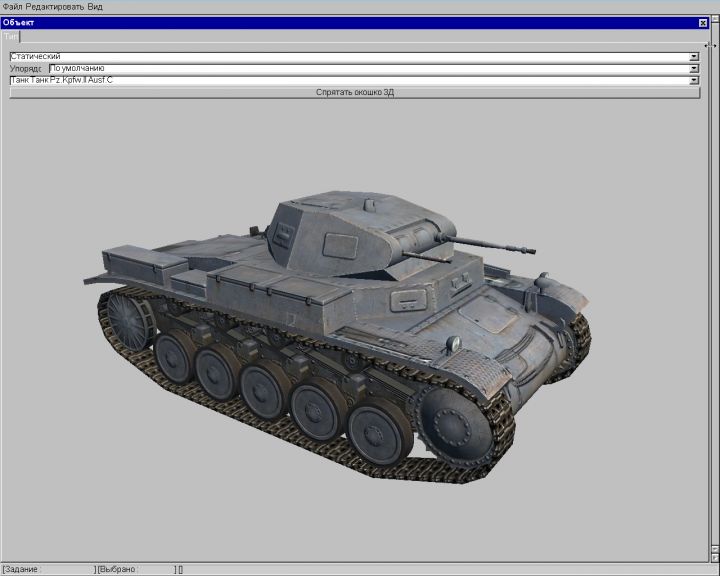Expand the Pz.Kpfw.II Ausf.C object dropdown
This screenshot has width=720, height=576.
tap(694, 80)
